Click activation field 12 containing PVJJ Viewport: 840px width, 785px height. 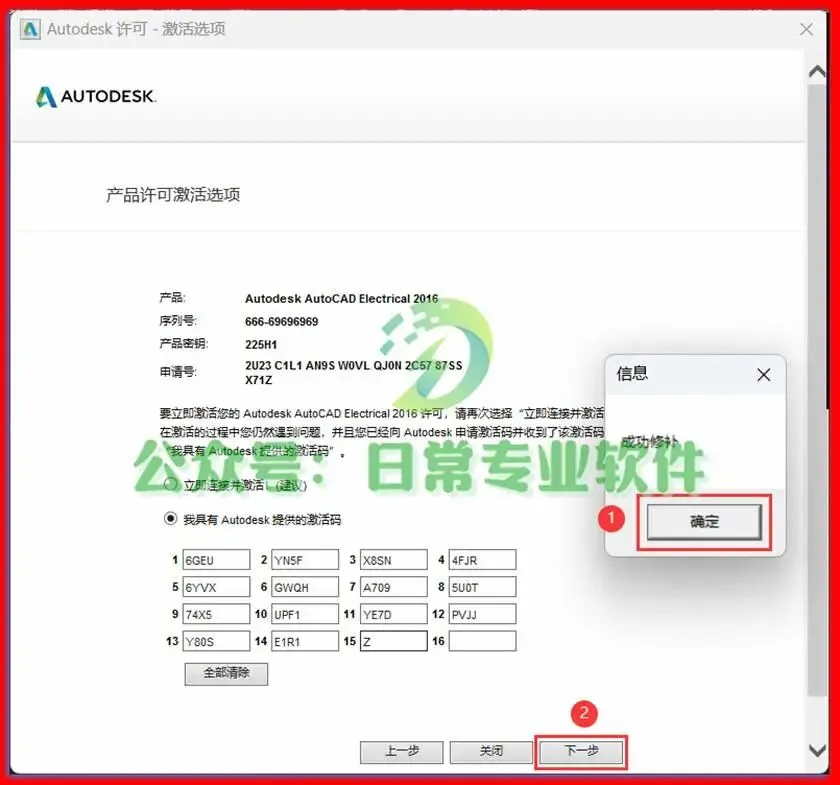[x=483, y=614]
